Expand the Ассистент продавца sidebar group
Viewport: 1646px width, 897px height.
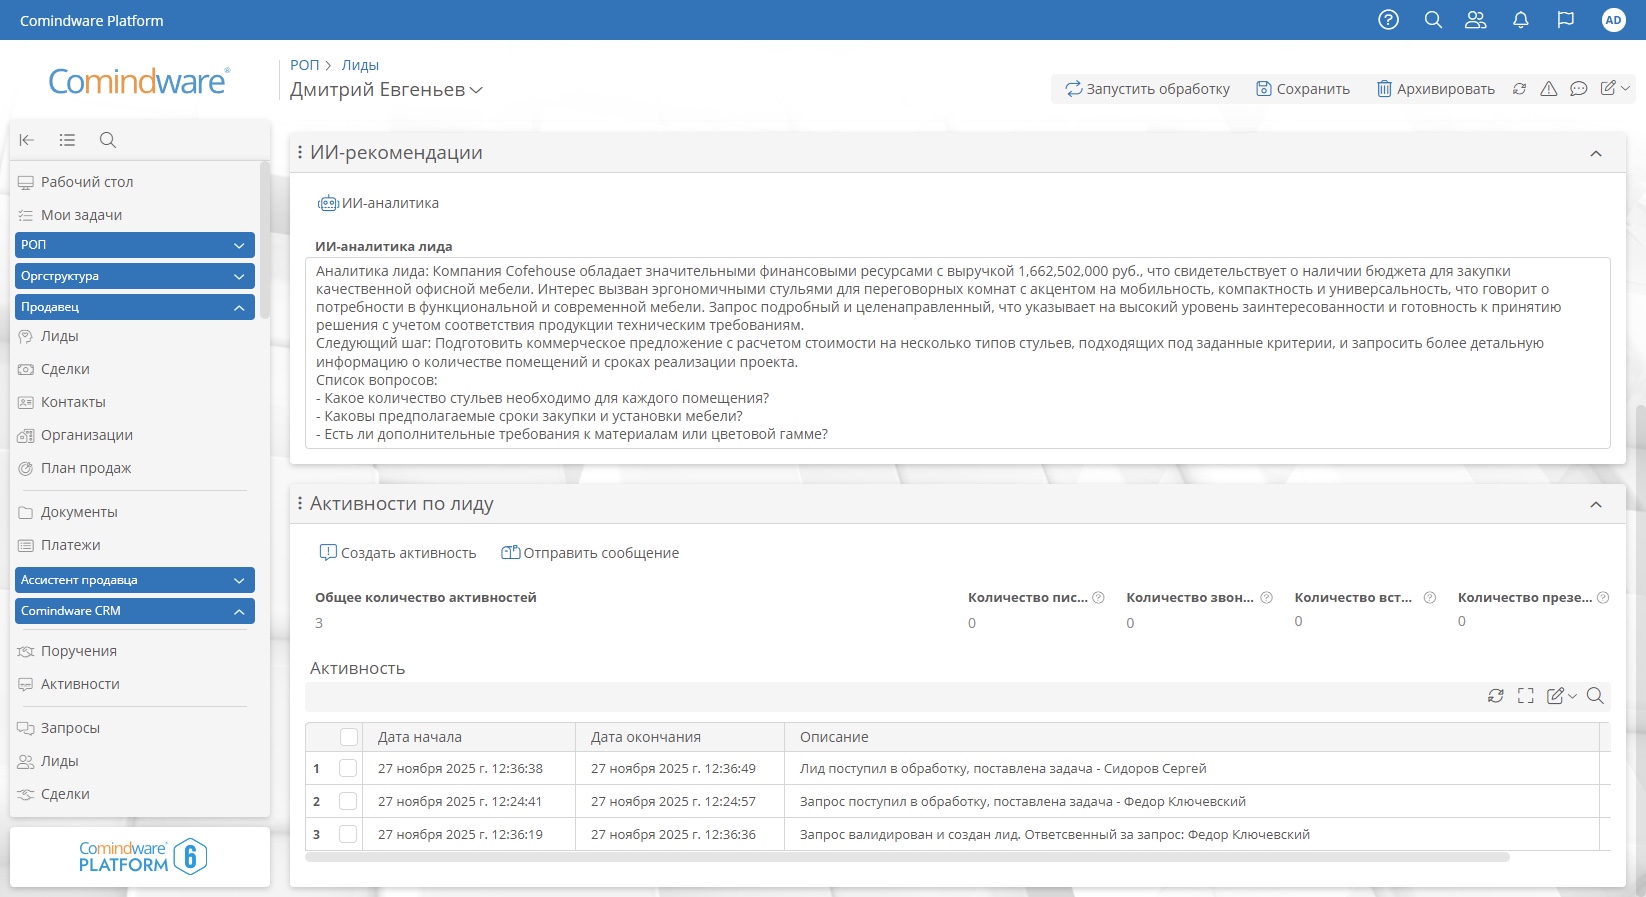135,580
